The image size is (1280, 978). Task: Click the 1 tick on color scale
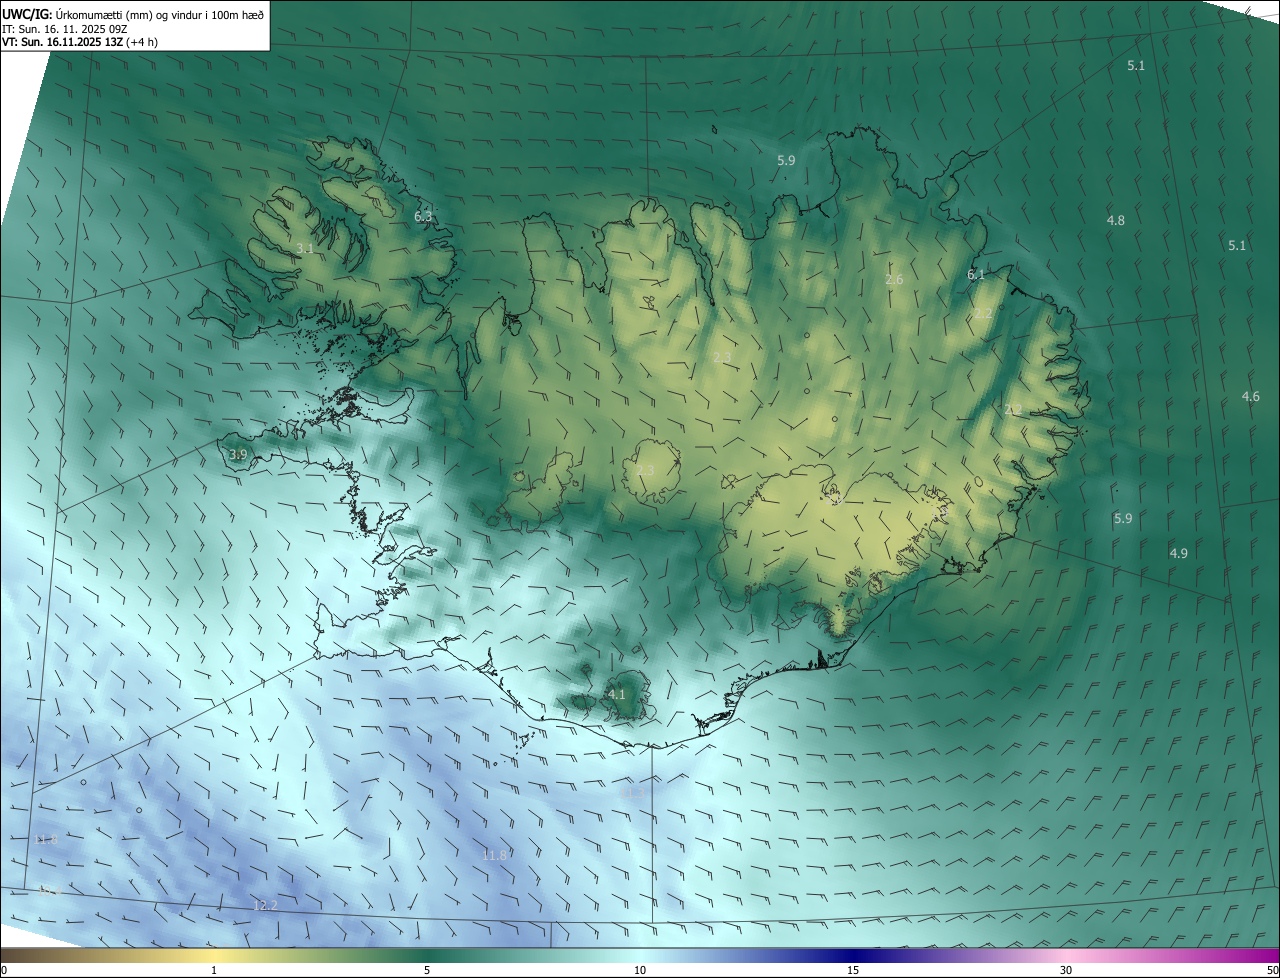(214, 970)
